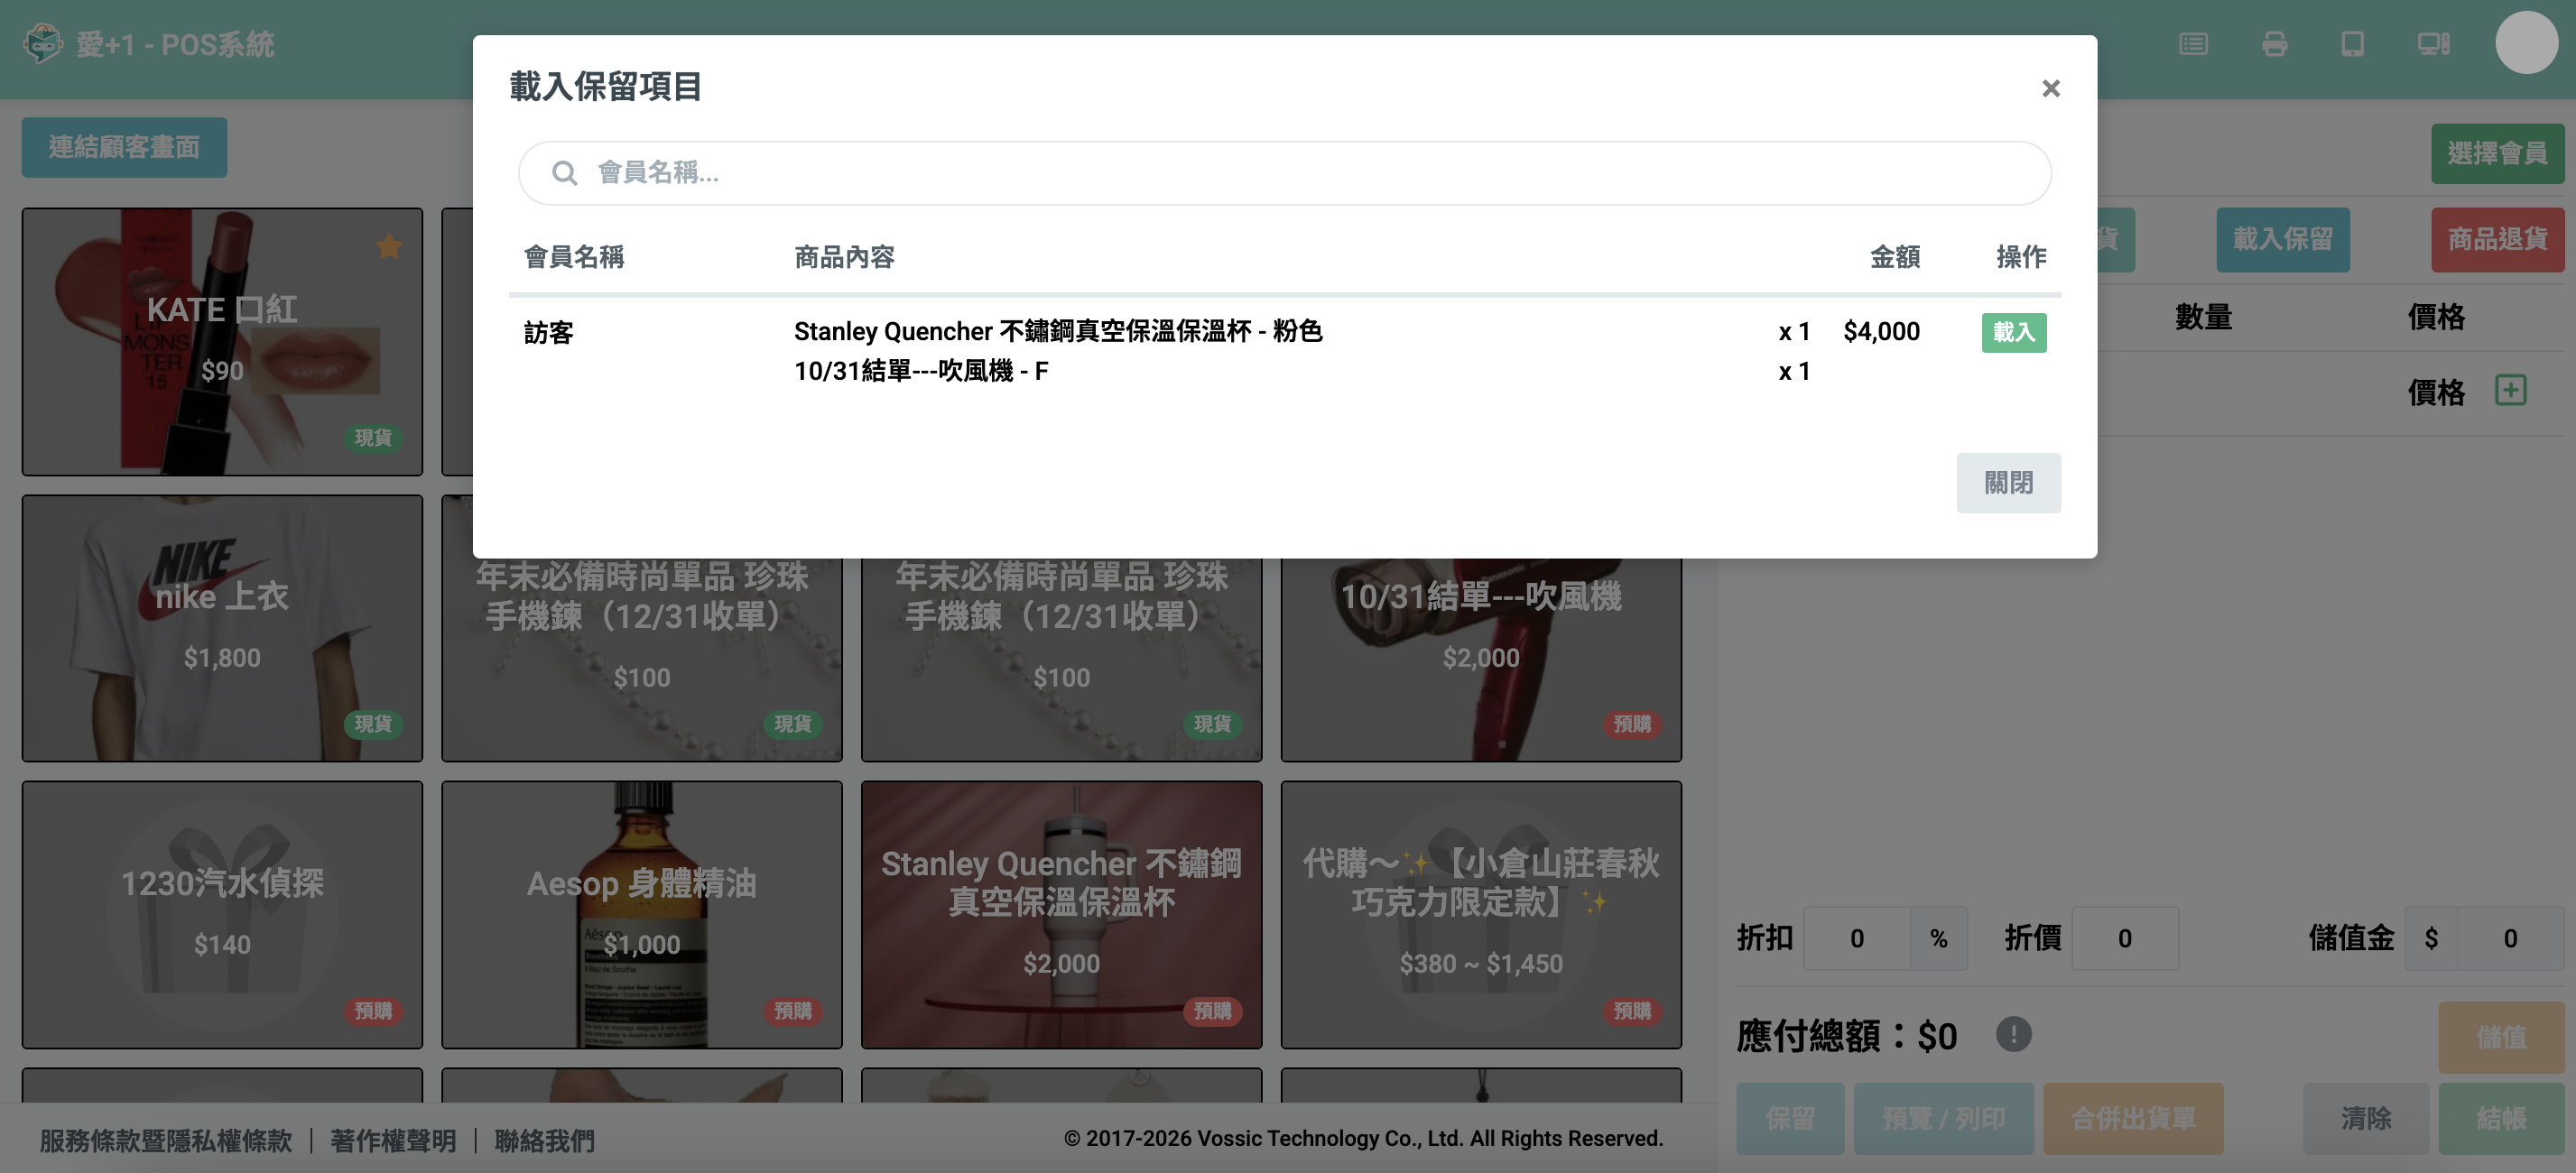The width and height of the screenshot is (2576, 1173).
Task: Click the $4,000 amount cell
Action: click(1881, 331)
